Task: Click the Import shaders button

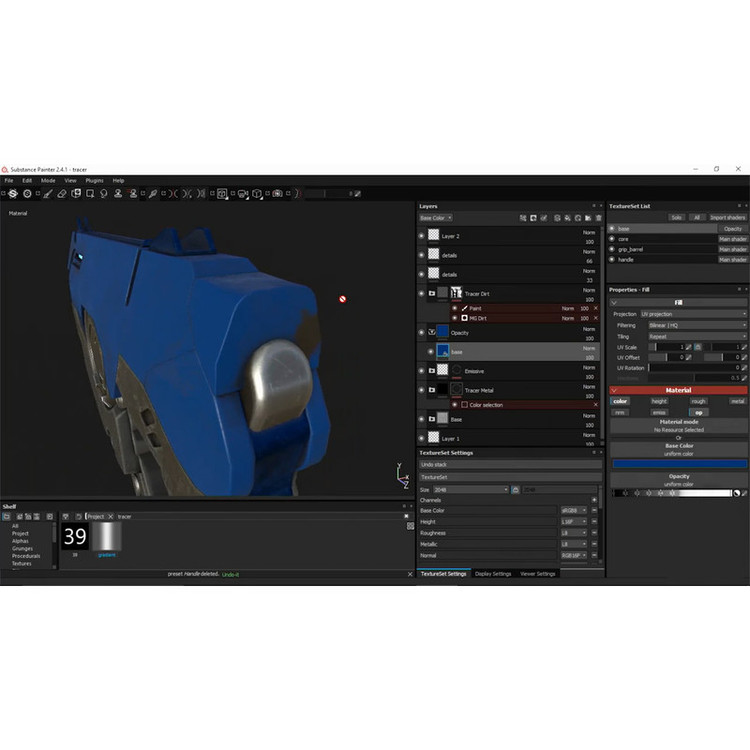Action: [728, 217]
